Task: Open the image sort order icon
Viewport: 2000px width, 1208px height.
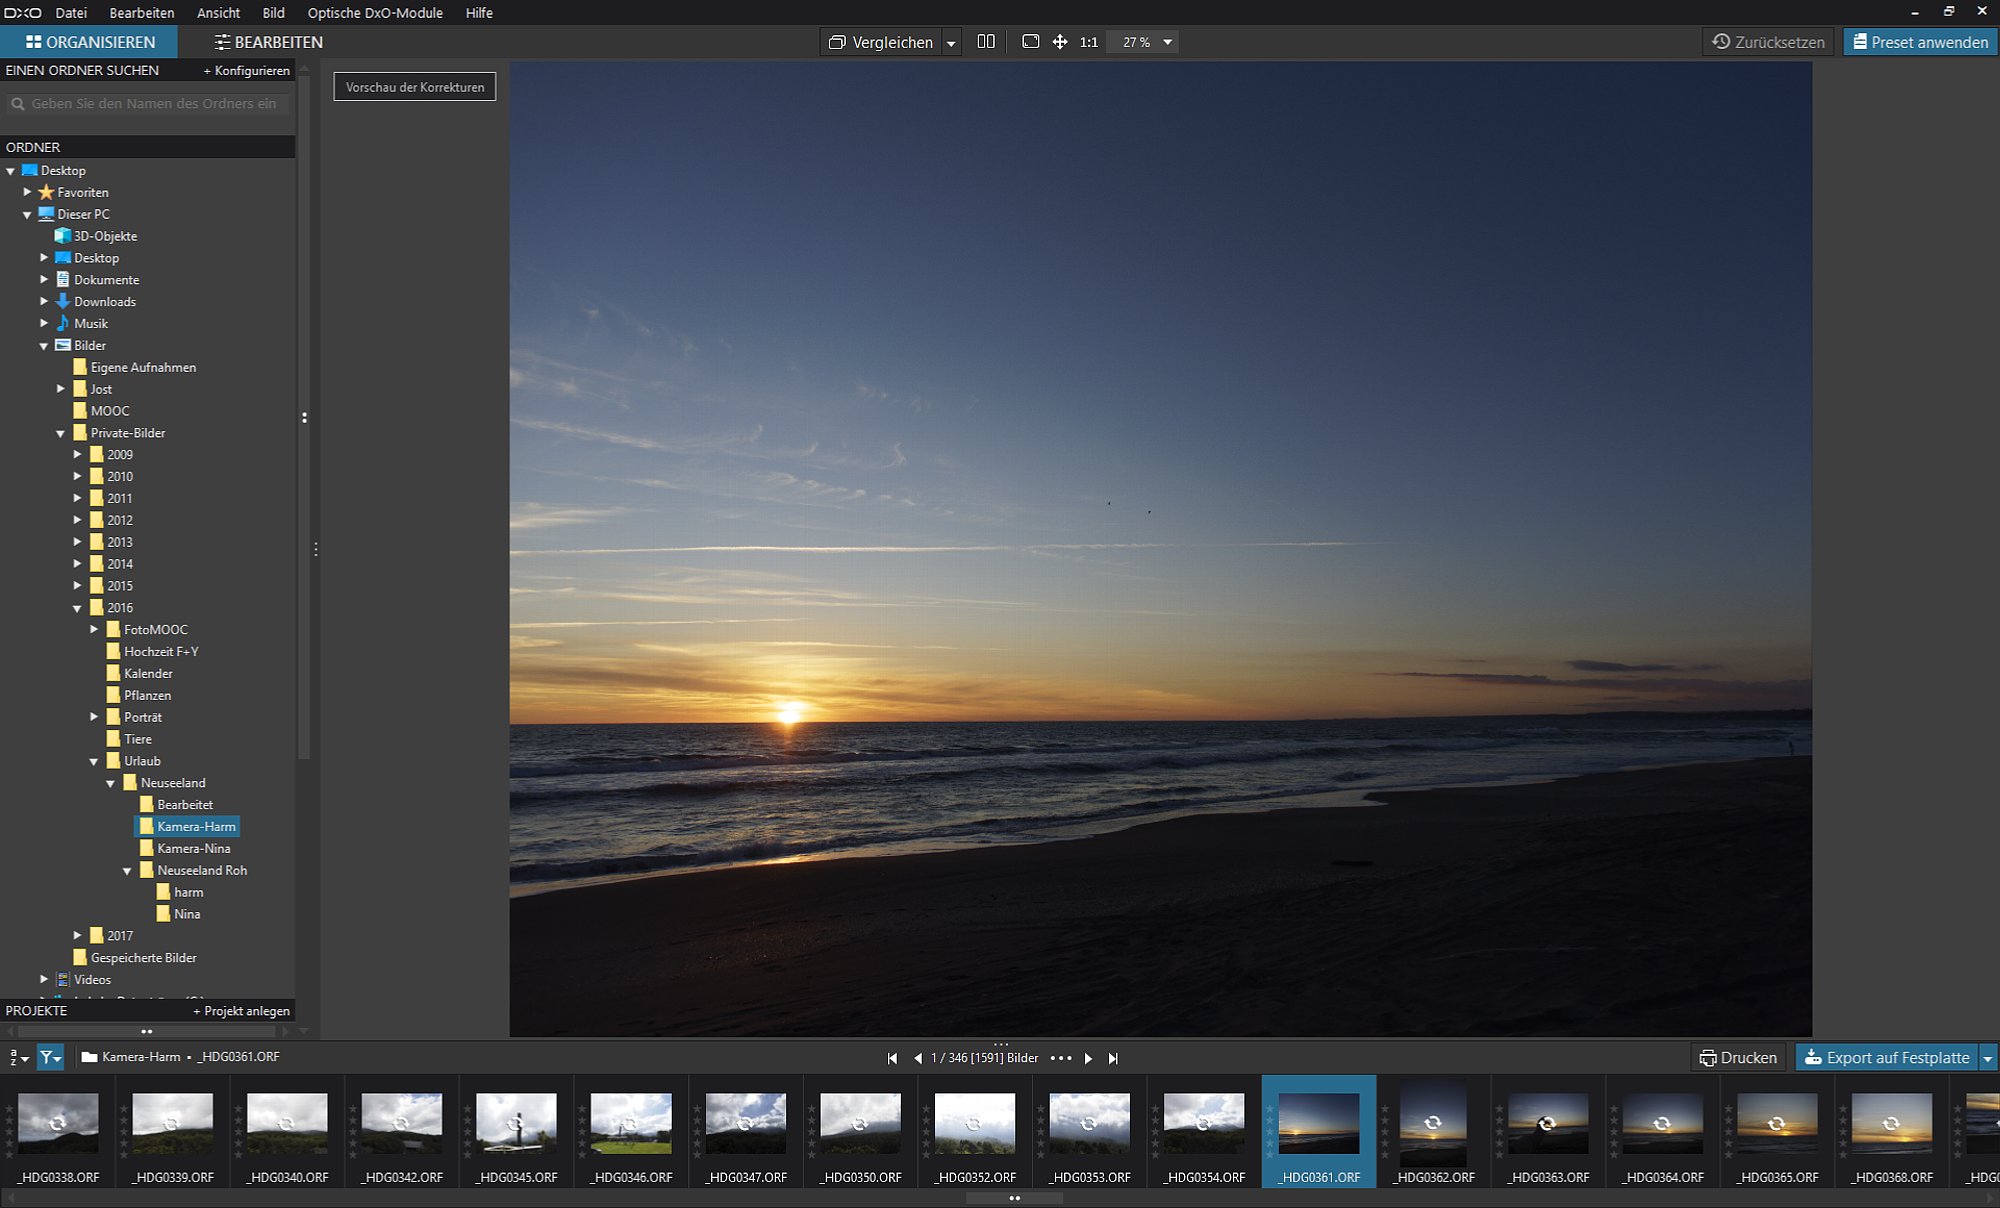Action: [x=18, y=1057]
